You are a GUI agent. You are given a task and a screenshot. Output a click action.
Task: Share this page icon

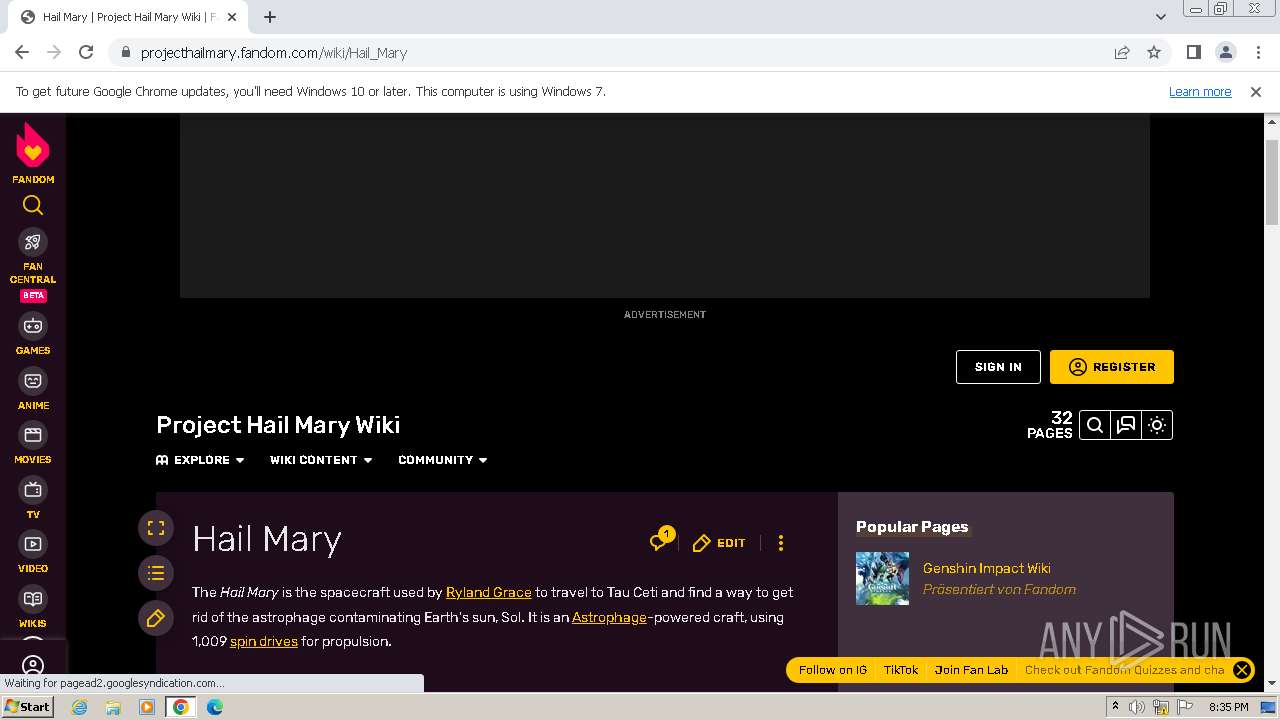tap(1122, 52)
